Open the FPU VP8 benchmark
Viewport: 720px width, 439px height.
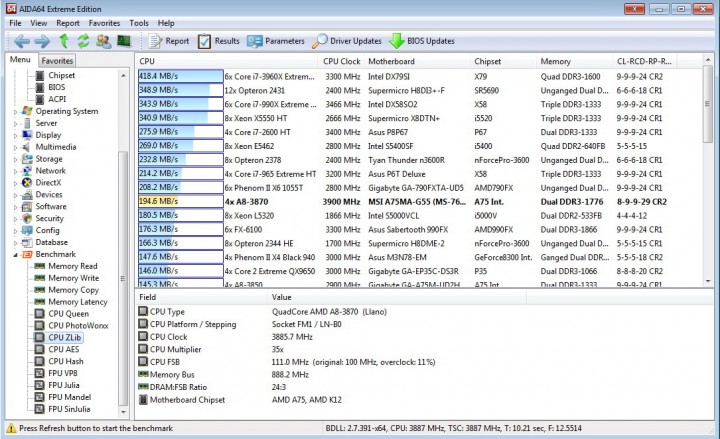(63, 373)
